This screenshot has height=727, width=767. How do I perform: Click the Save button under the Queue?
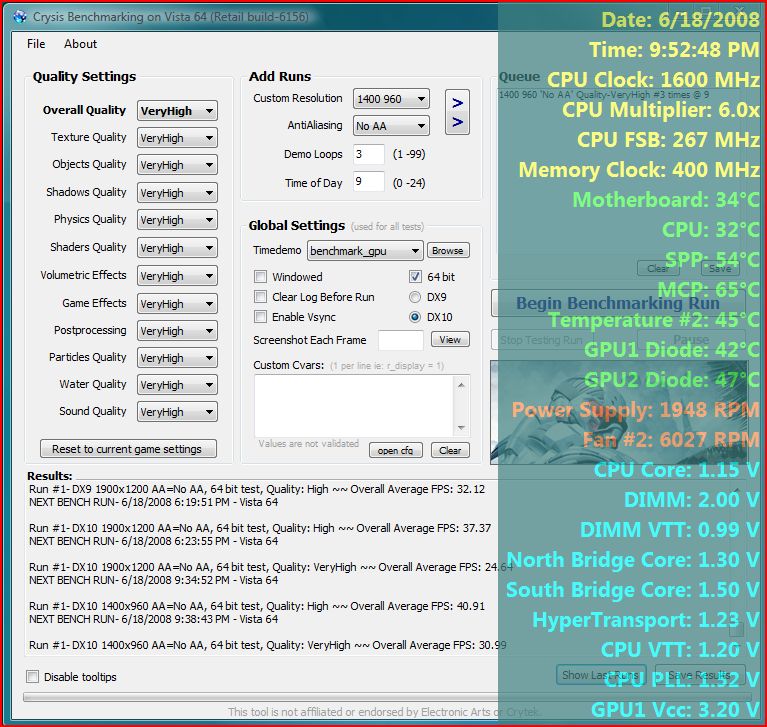click(x=720, y=269)
